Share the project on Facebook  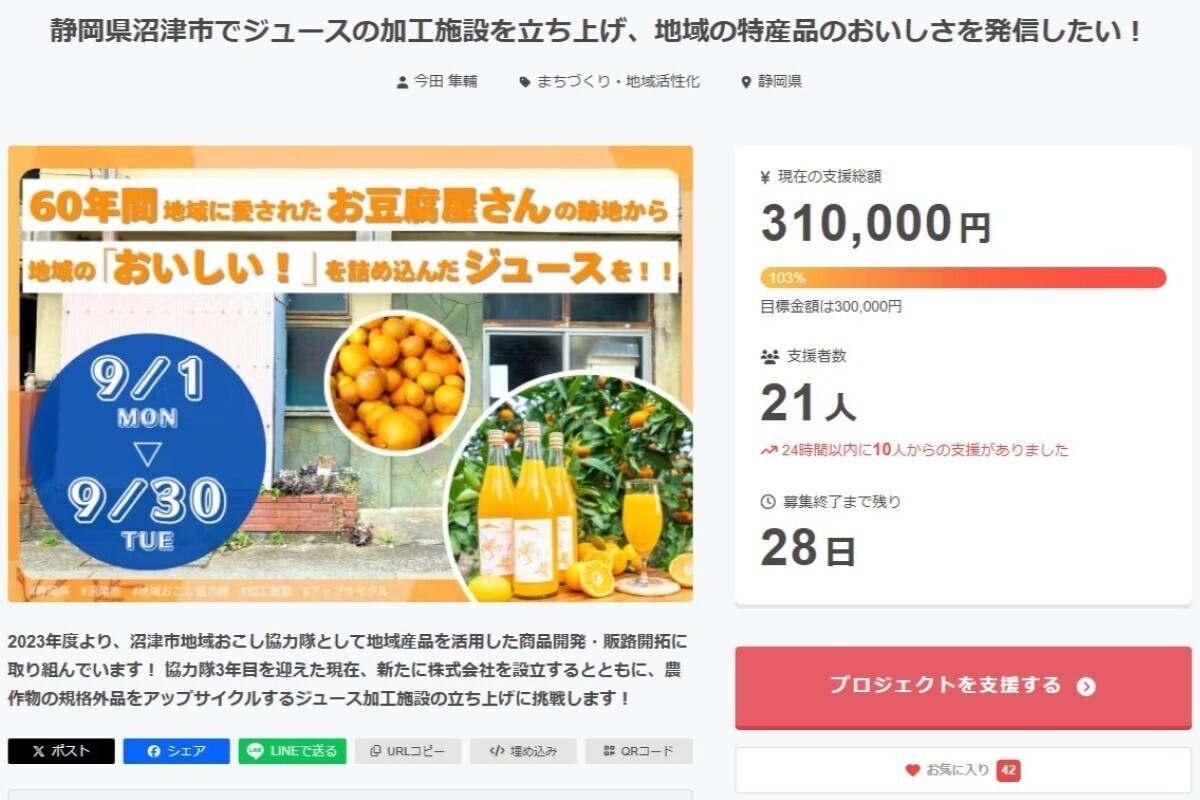point(176,751)
